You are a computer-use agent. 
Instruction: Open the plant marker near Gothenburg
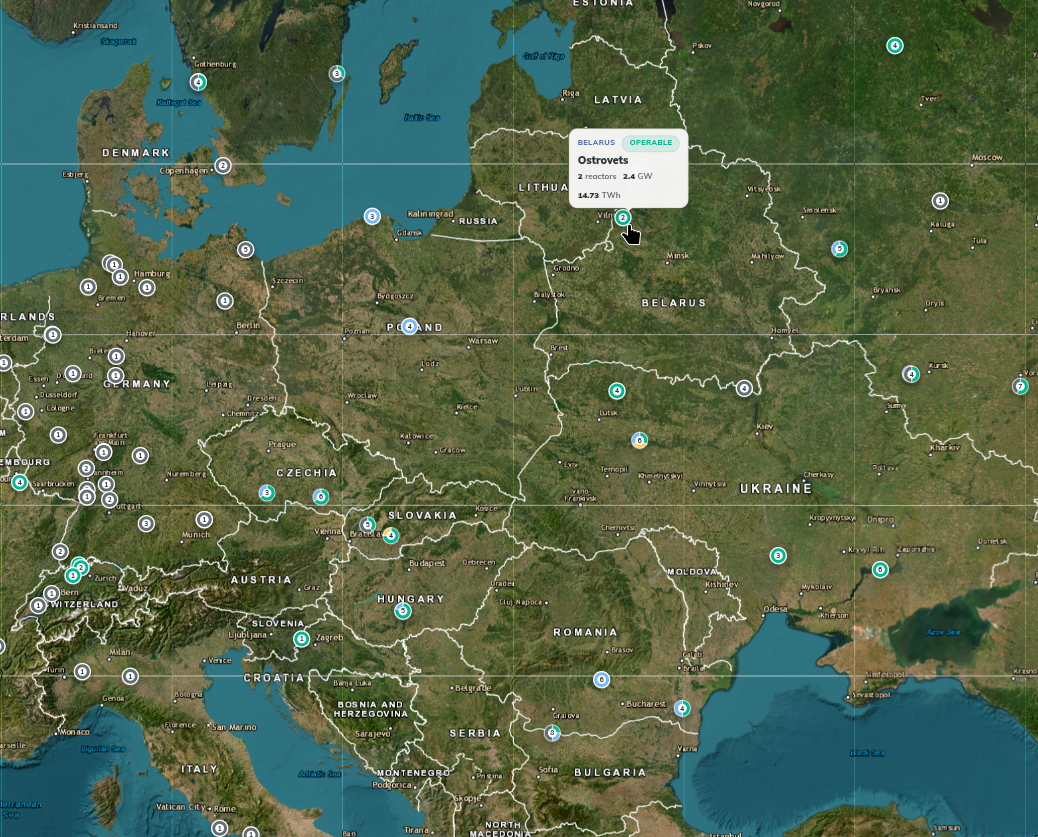(199, 82)
